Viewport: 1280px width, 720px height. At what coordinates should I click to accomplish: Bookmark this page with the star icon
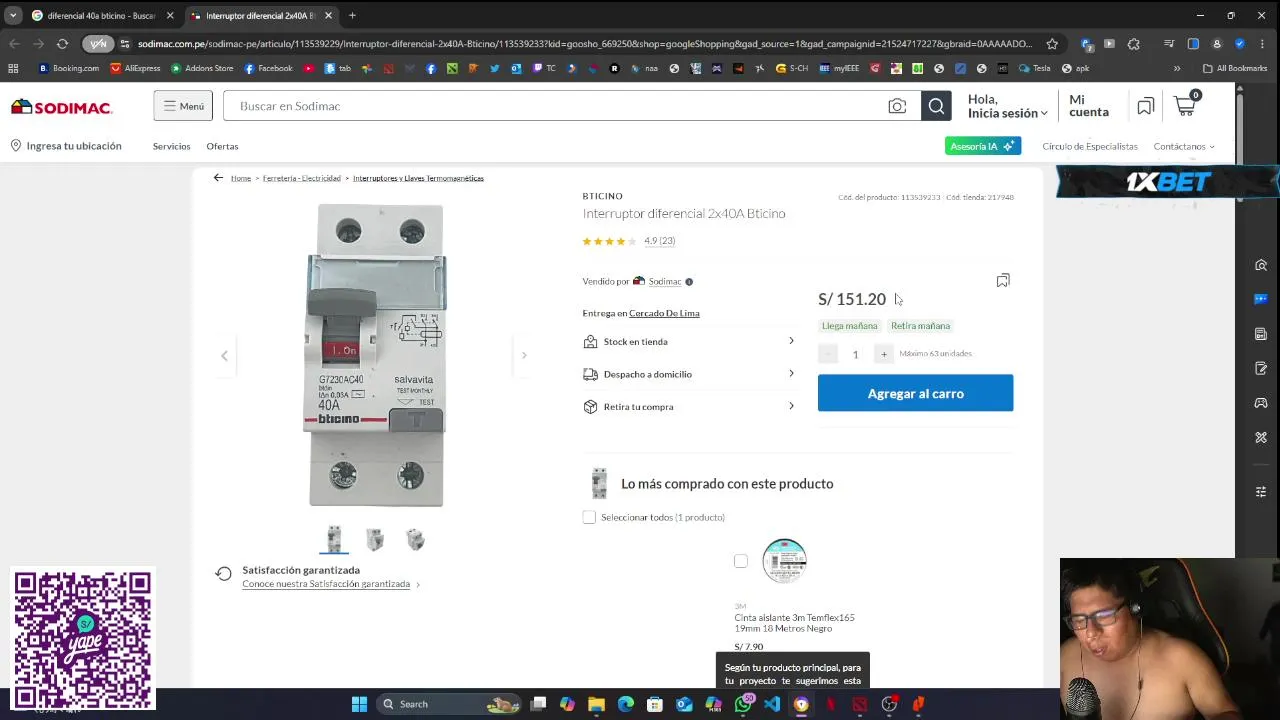pyautogui.click(x=1052, y=44)
